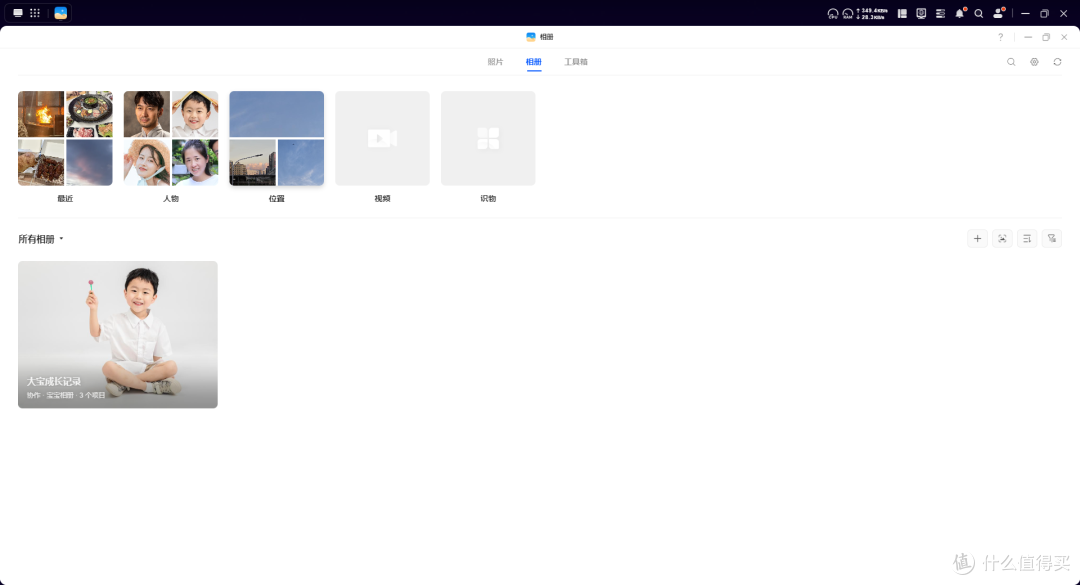Expand the 所有相册 dropdown

click(41, 239)
